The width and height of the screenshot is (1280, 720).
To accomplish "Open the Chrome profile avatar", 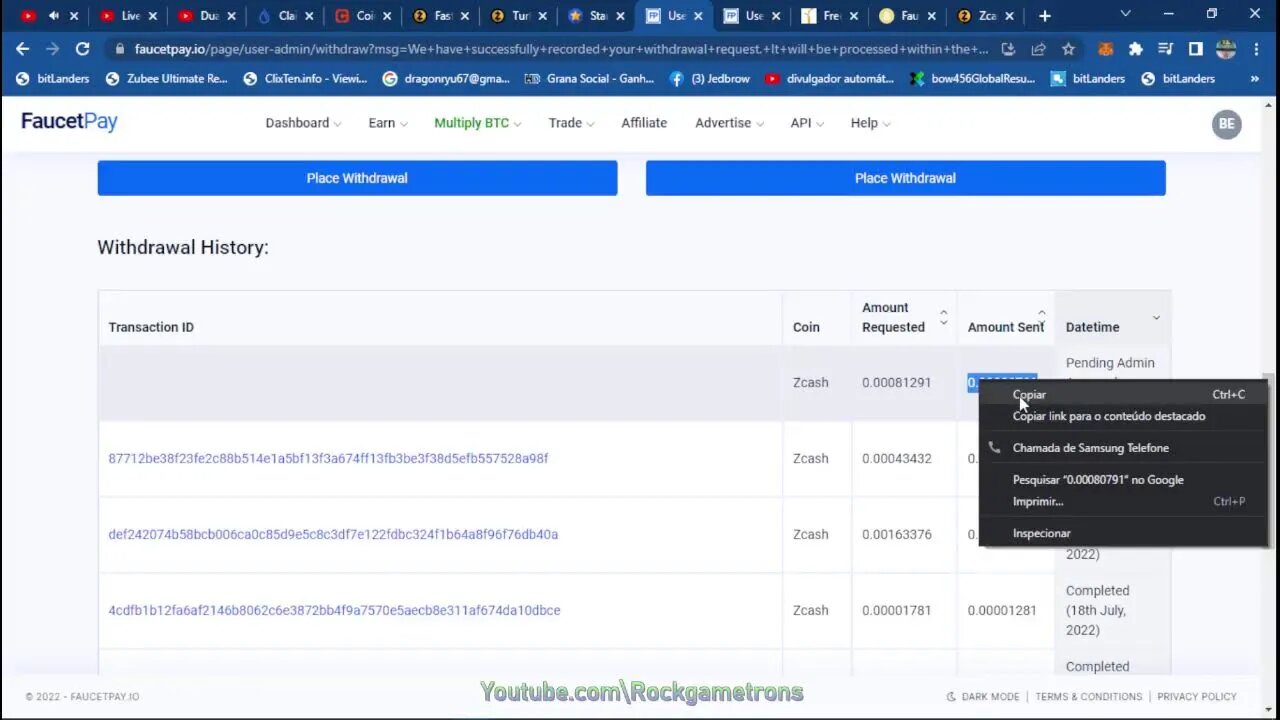I will tap(1226, 48).
